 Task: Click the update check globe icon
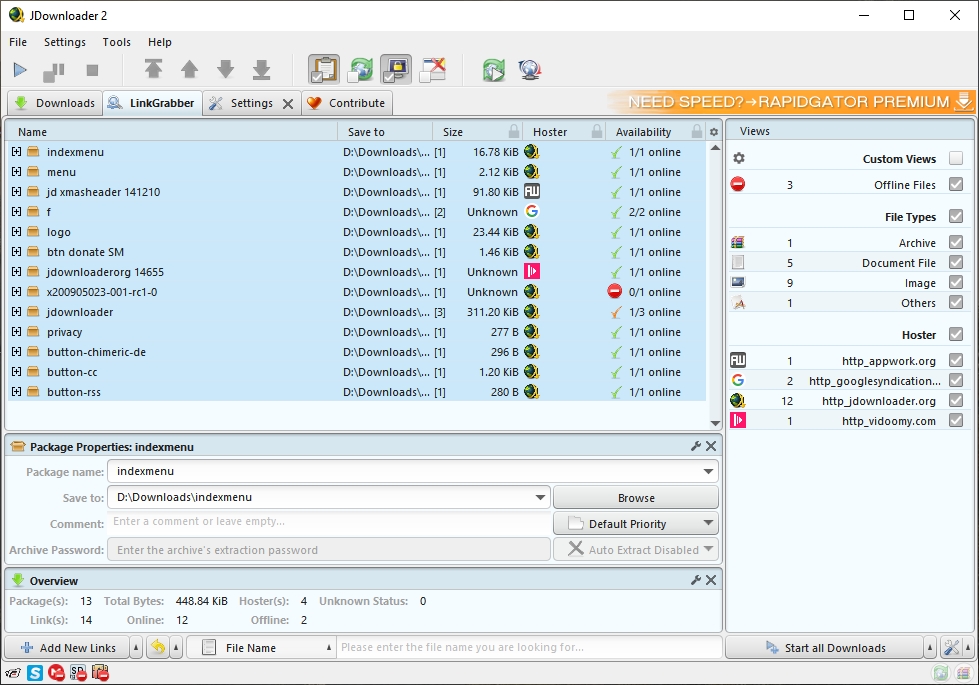coord(529,70)
